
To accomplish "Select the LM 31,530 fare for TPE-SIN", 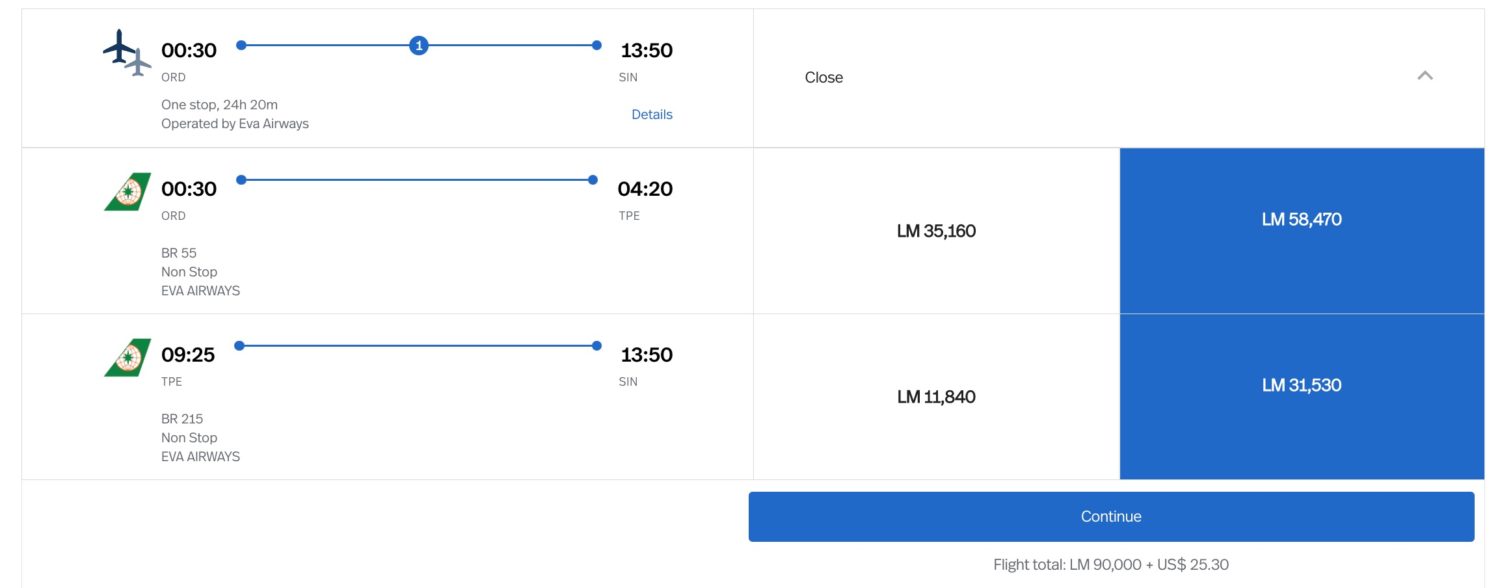I will pyautogui.click(x=1300, y=384).
